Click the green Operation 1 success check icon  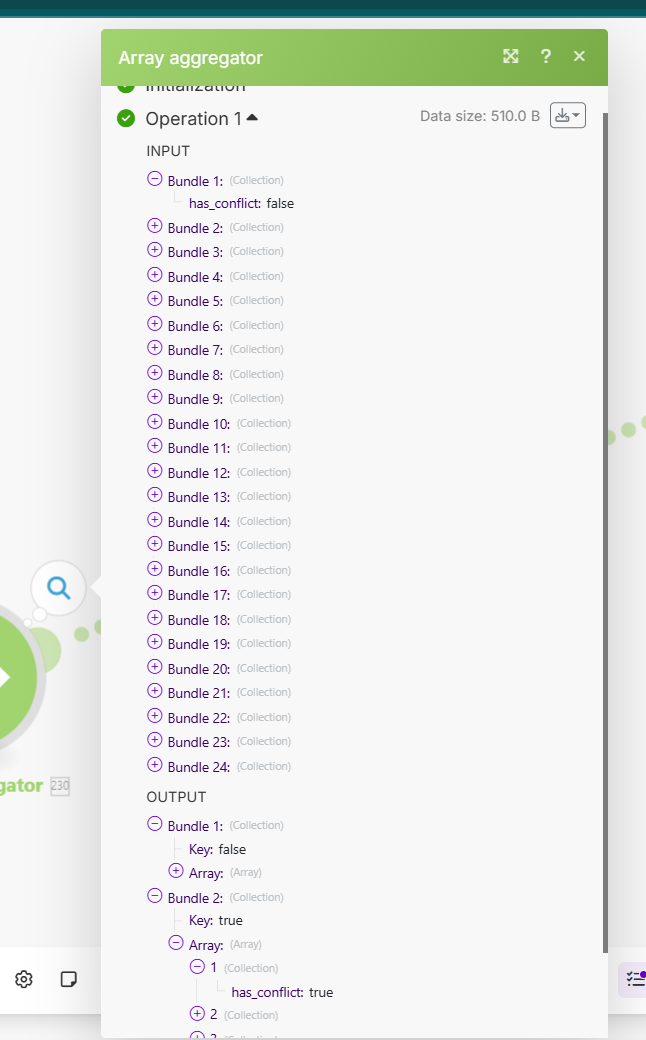[x=126, y=119]
